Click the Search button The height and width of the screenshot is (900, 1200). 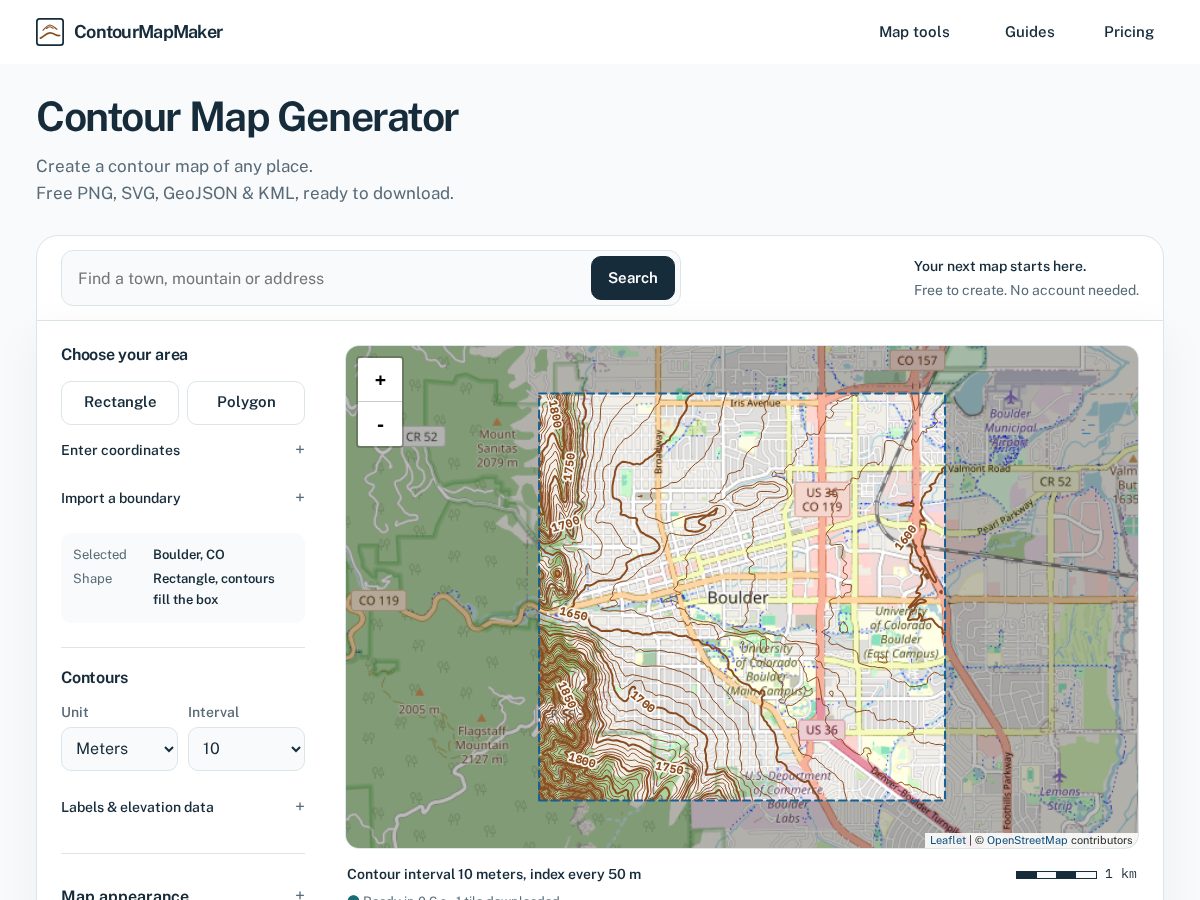(633, 278)
